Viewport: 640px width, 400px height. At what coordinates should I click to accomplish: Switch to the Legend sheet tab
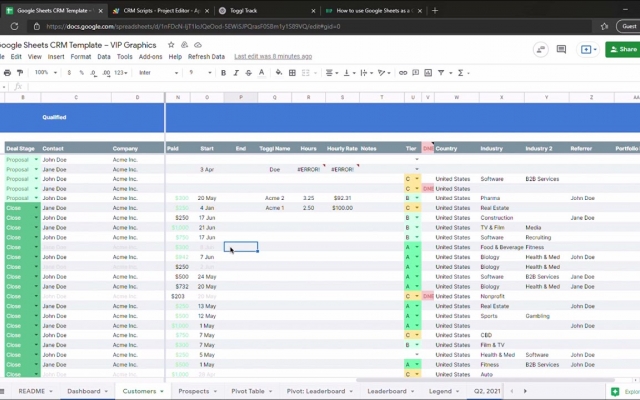(x=444, y=391)
